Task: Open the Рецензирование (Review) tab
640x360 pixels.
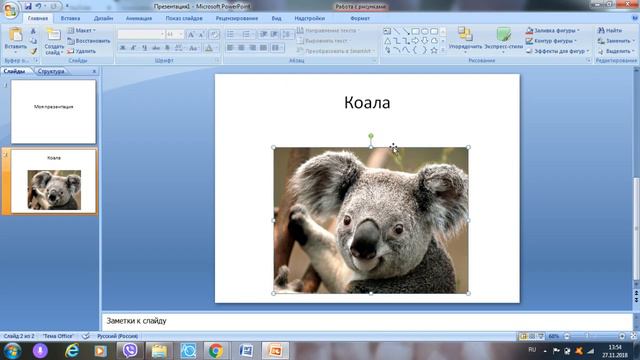Action: coord(237,18)
